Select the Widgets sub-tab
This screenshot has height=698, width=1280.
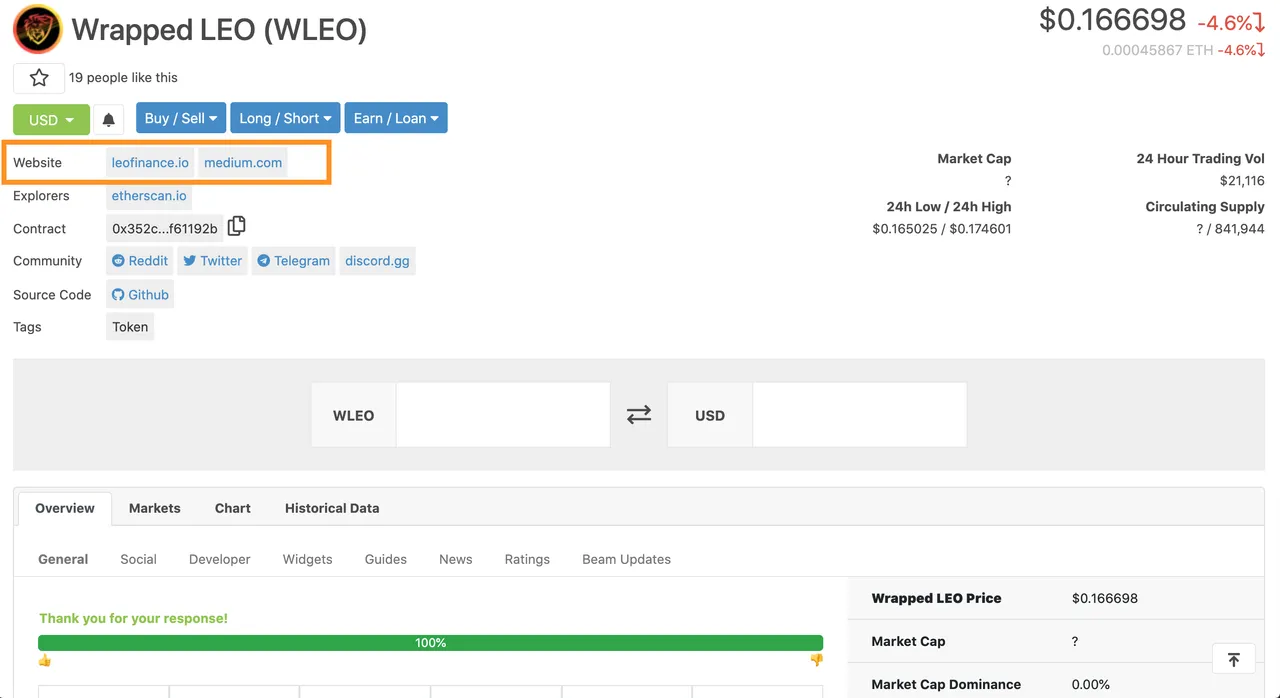click(308, 559)
